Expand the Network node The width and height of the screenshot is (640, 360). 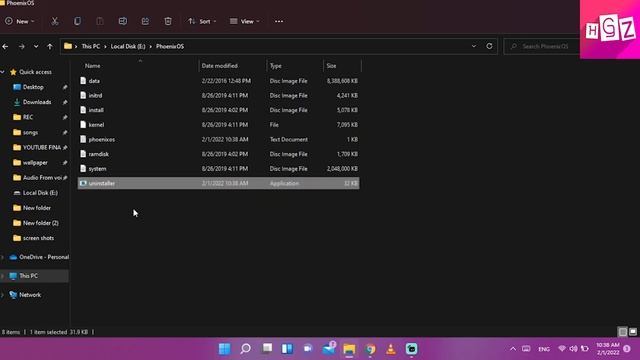point(3,295)
